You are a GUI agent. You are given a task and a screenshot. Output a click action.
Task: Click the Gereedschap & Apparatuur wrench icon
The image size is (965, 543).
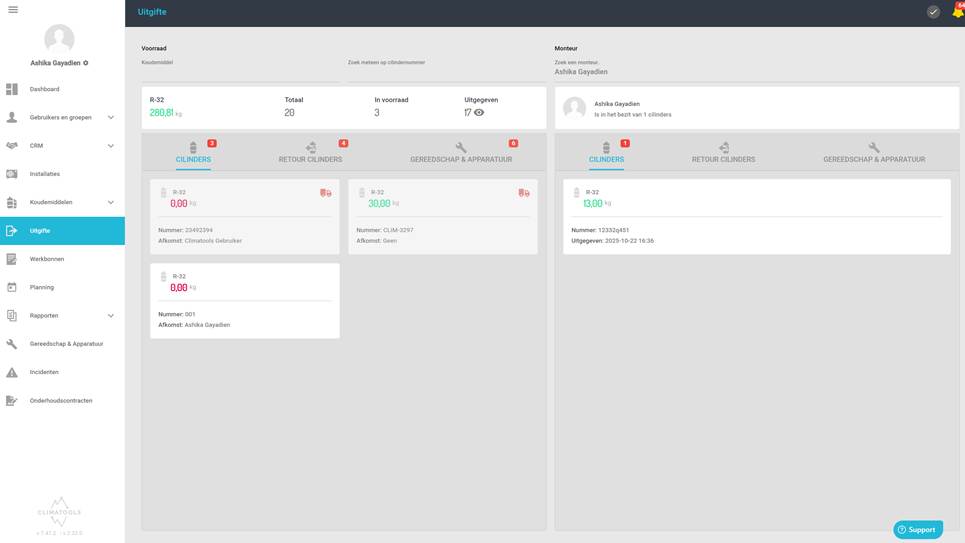(x=12, y=344)
